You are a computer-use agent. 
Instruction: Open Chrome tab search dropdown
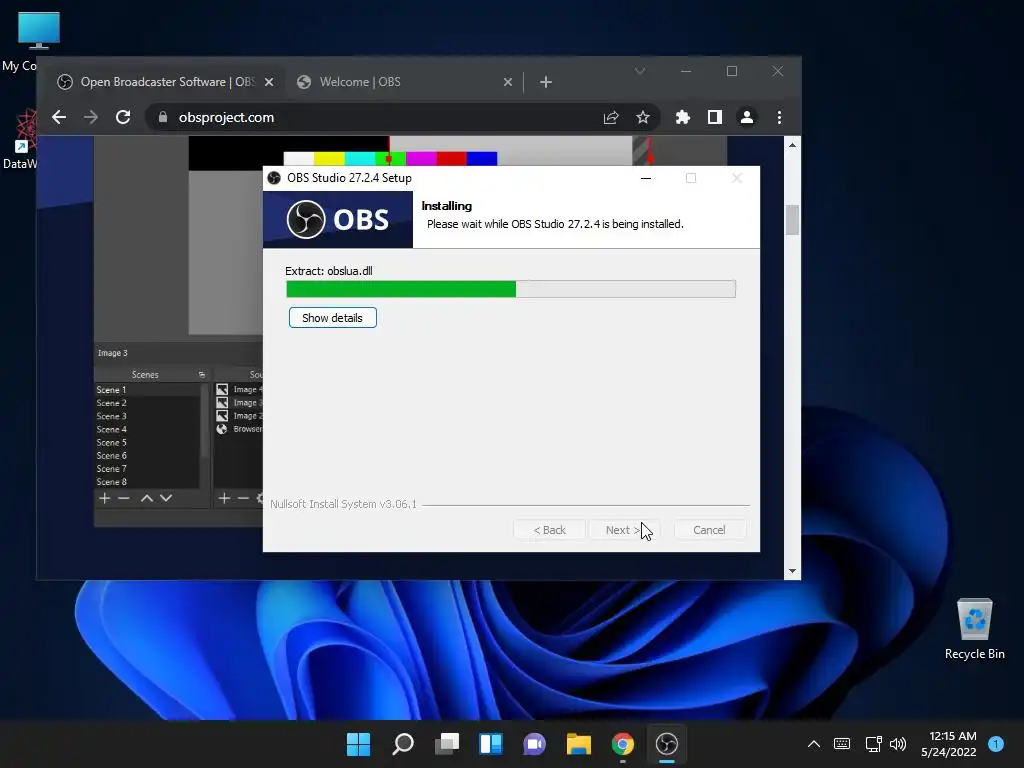point(640,71)
